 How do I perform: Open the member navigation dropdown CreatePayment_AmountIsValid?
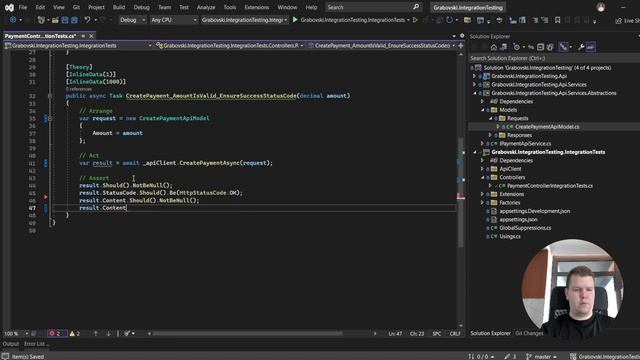[382, 46]
